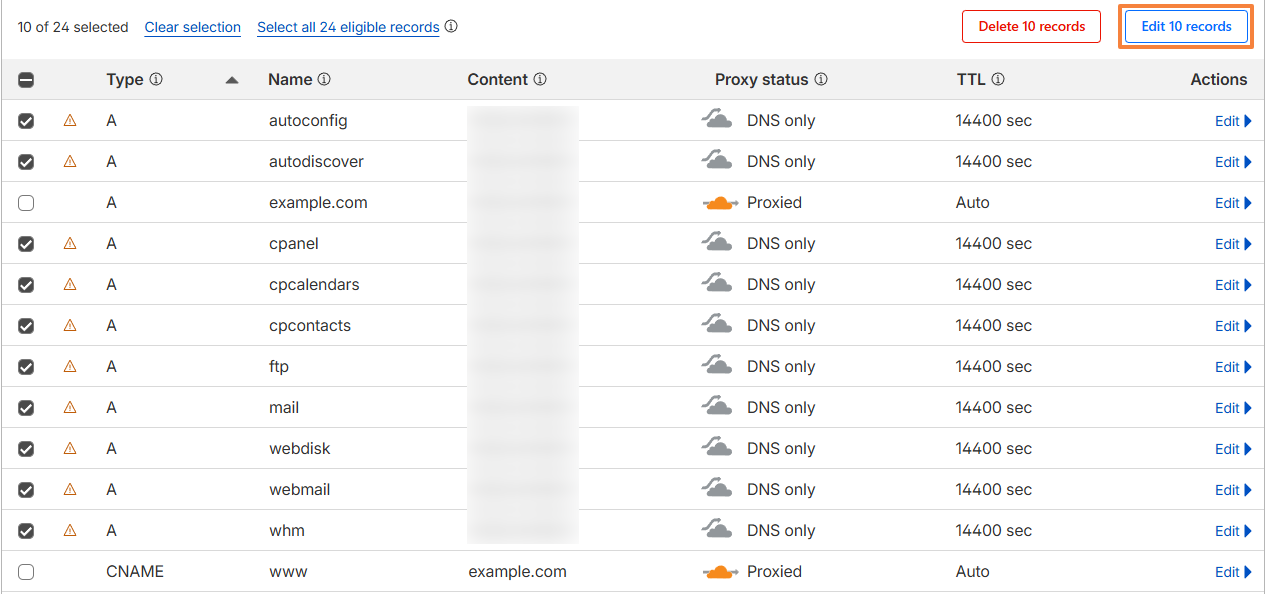This screenshot has width=1268, height=594.
Task: Click the Delete 10 records button
Action: coord(1031,27)
